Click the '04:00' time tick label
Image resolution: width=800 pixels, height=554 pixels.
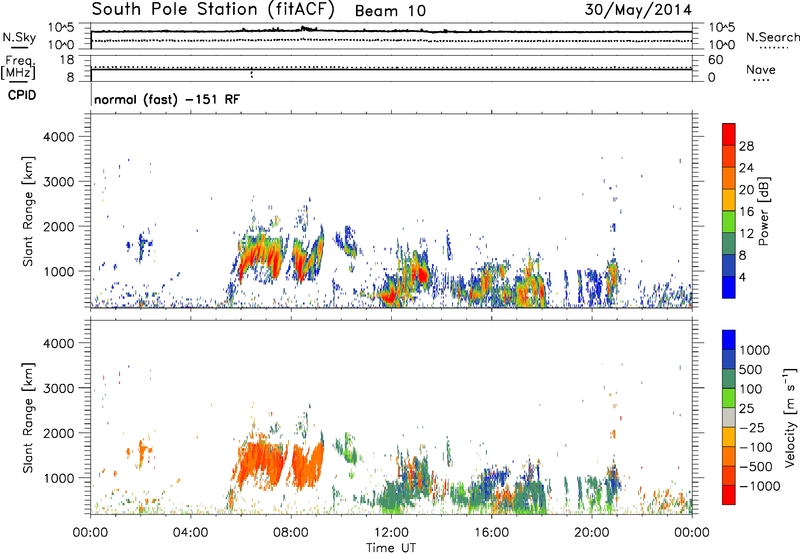[x=190, y=533]
